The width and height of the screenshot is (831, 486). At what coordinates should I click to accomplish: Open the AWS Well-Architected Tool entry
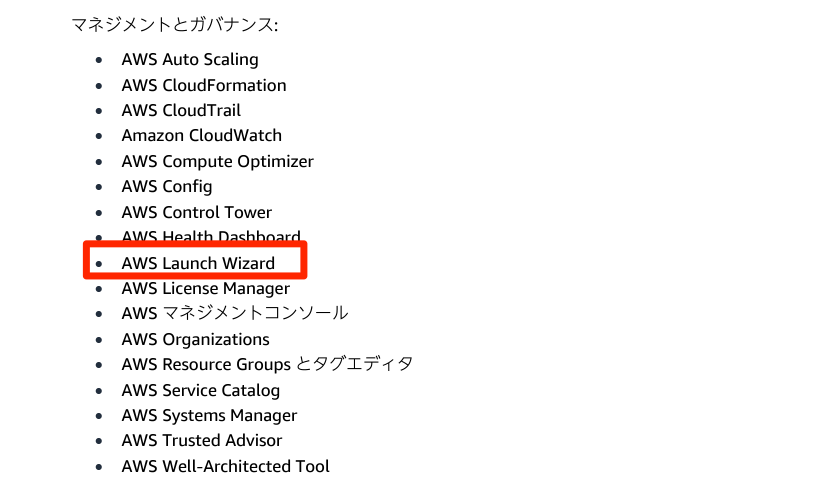coord(226,466)
